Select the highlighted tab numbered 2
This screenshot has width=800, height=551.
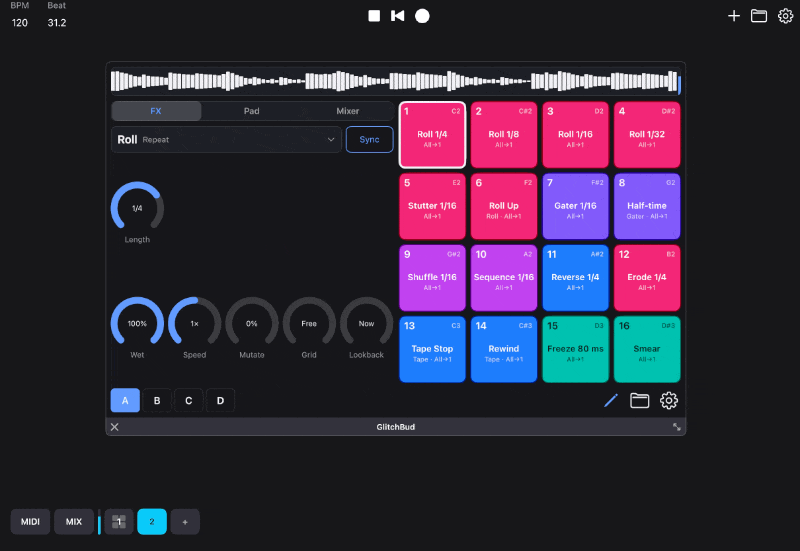pos(152,521)
